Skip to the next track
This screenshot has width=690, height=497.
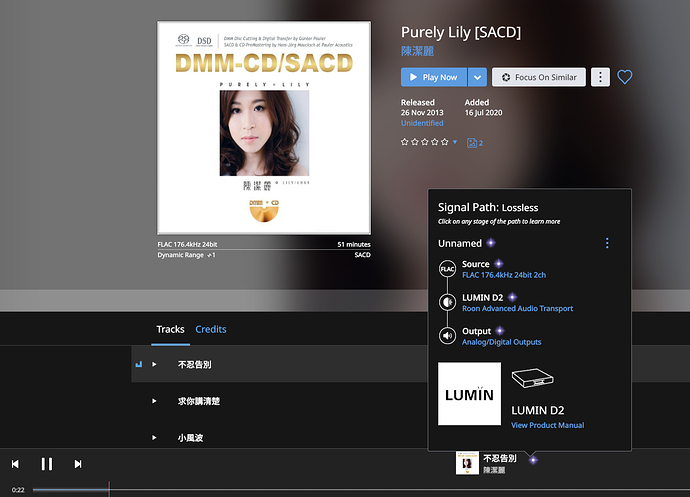[78, 464]
